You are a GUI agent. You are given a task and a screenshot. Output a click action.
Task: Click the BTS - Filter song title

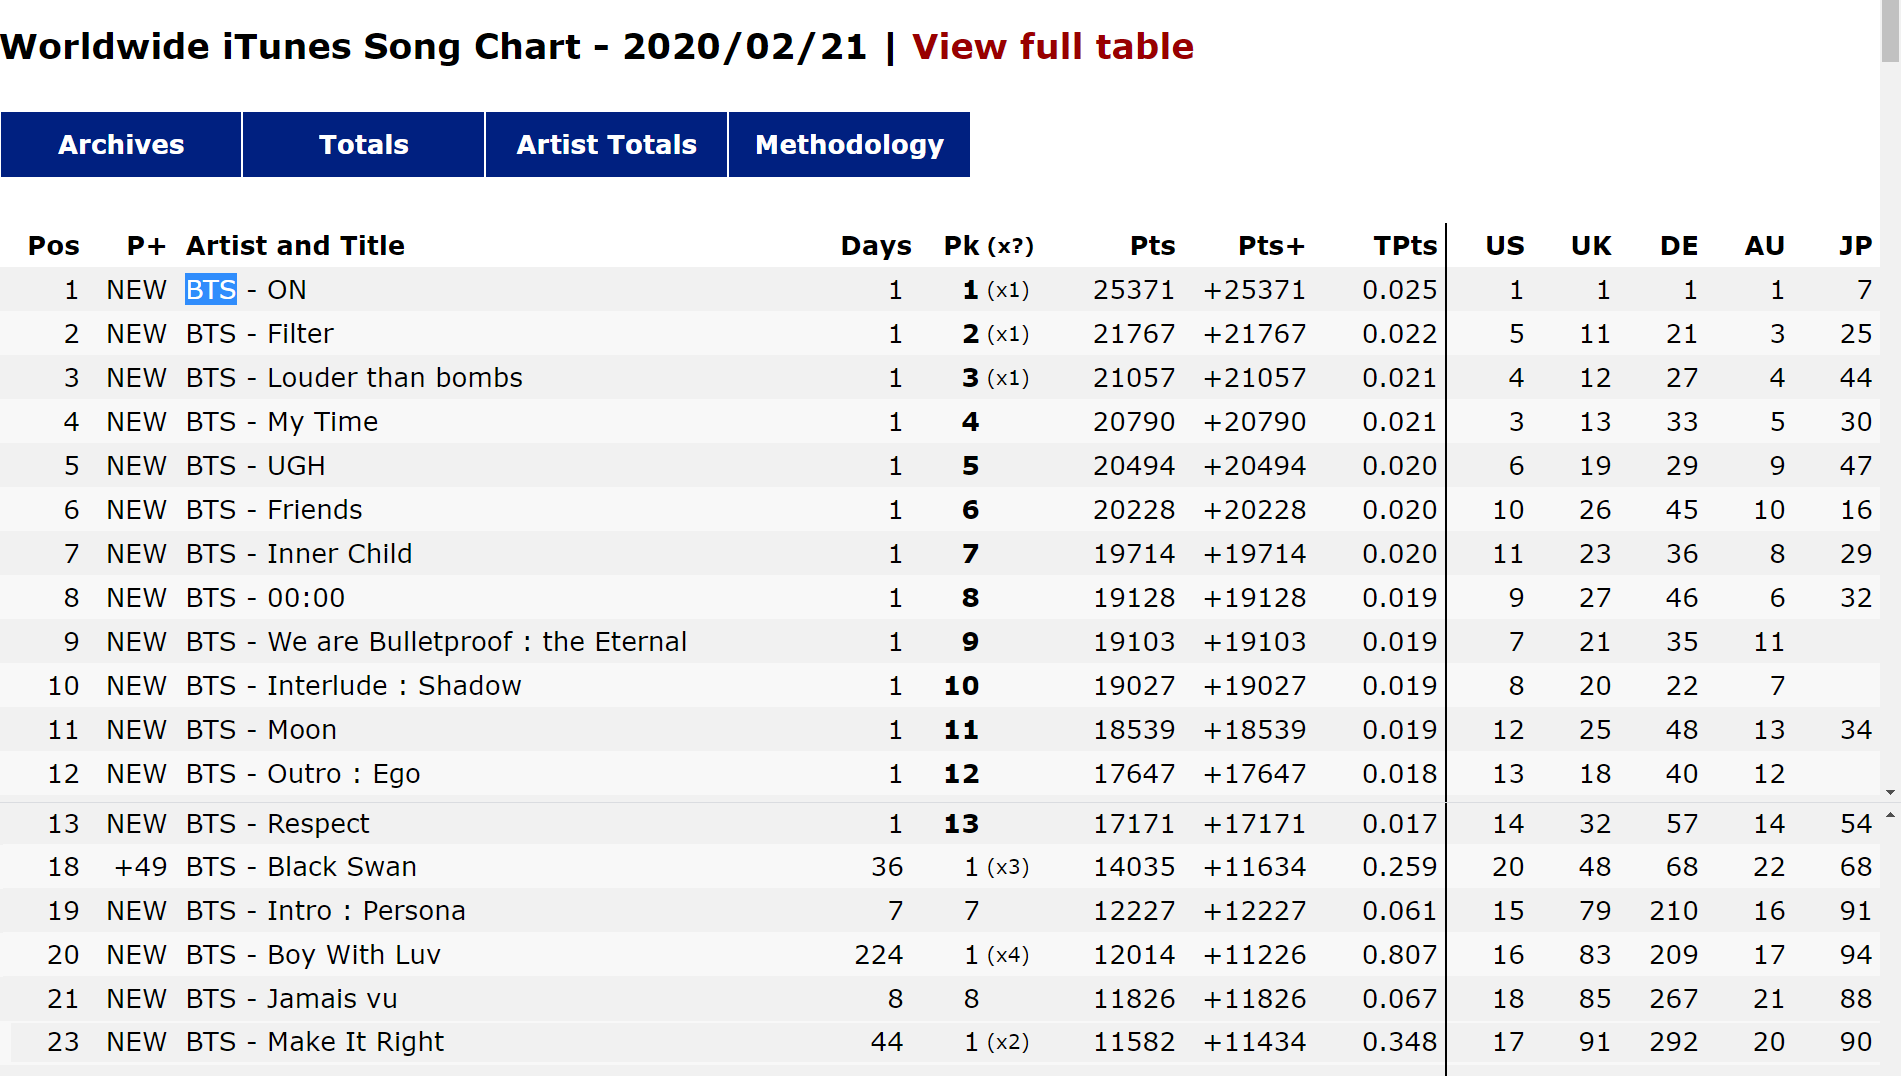tap(260, 334)
